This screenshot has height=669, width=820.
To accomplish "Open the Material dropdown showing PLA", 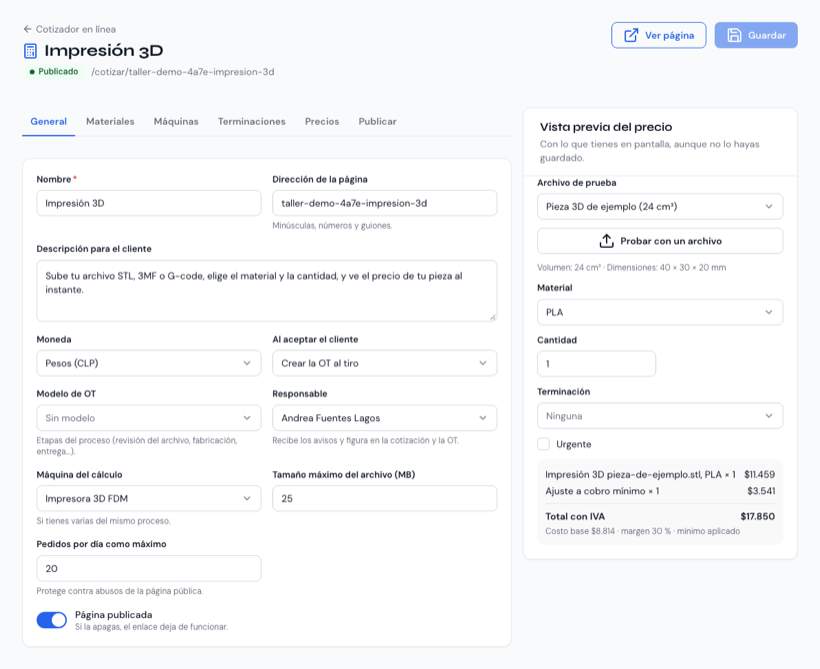I will [660, 312].
